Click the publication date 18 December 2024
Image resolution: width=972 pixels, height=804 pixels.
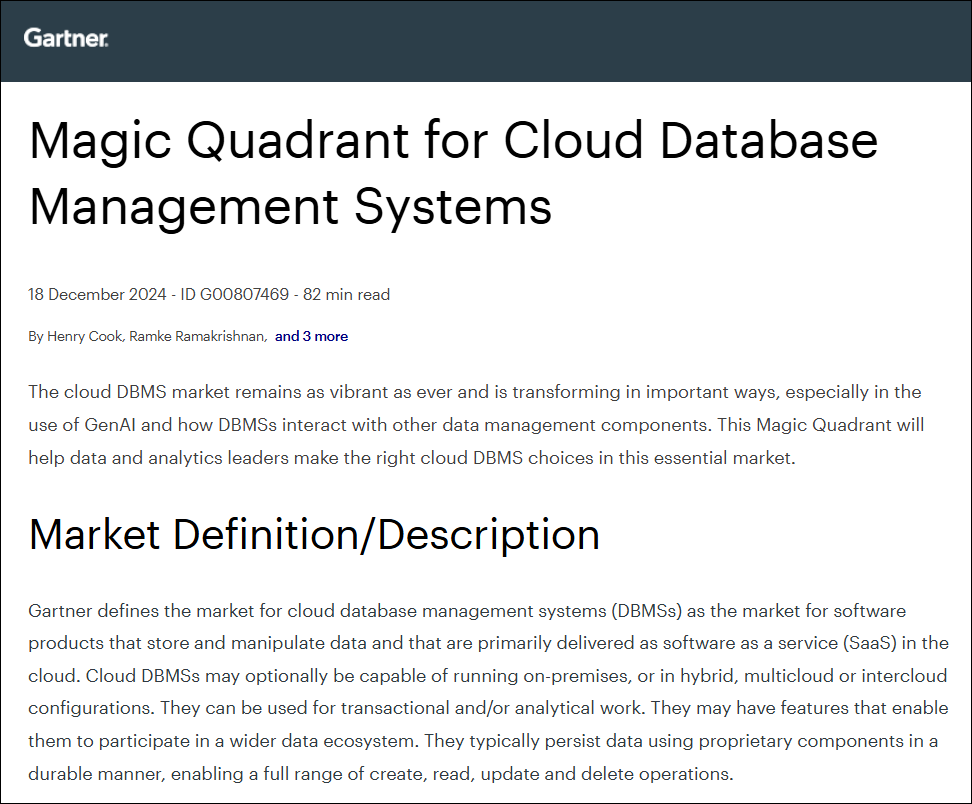coord(97,295)
